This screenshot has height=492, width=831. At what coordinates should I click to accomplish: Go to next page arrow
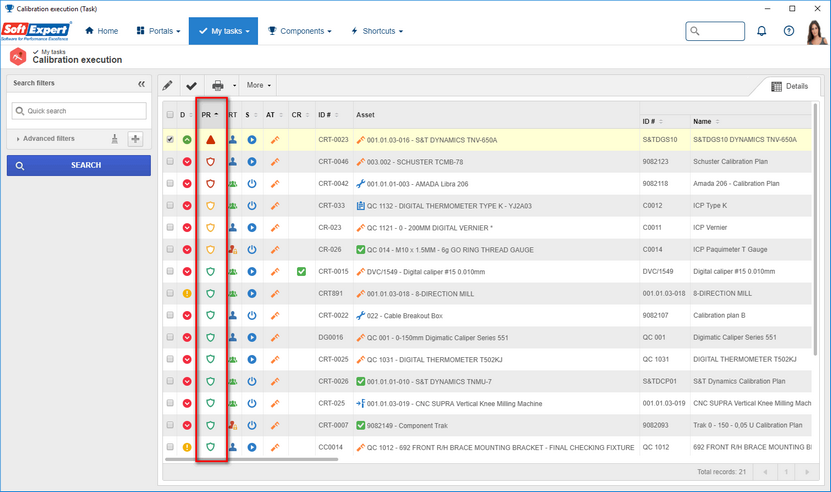coord(807,472)
